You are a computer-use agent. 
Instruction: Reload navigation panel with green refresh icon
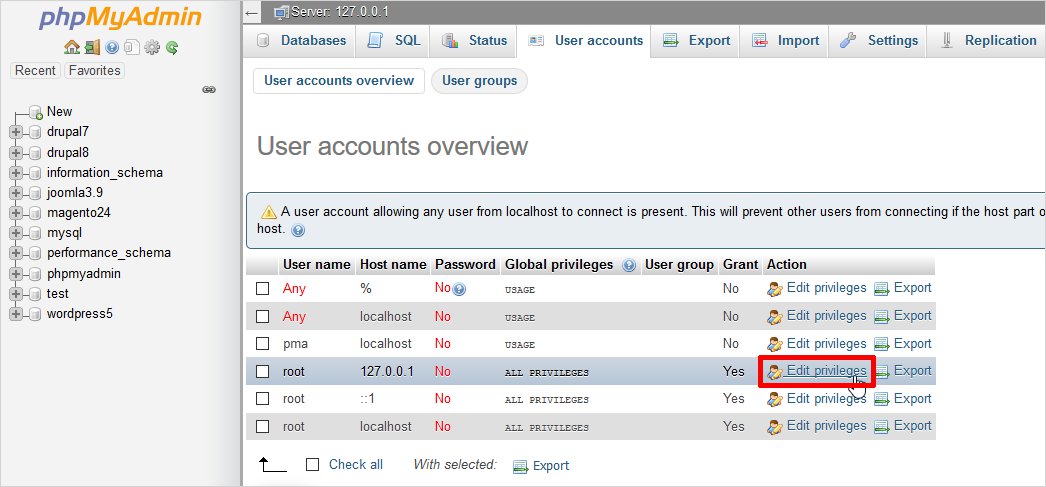coord(172,47)
